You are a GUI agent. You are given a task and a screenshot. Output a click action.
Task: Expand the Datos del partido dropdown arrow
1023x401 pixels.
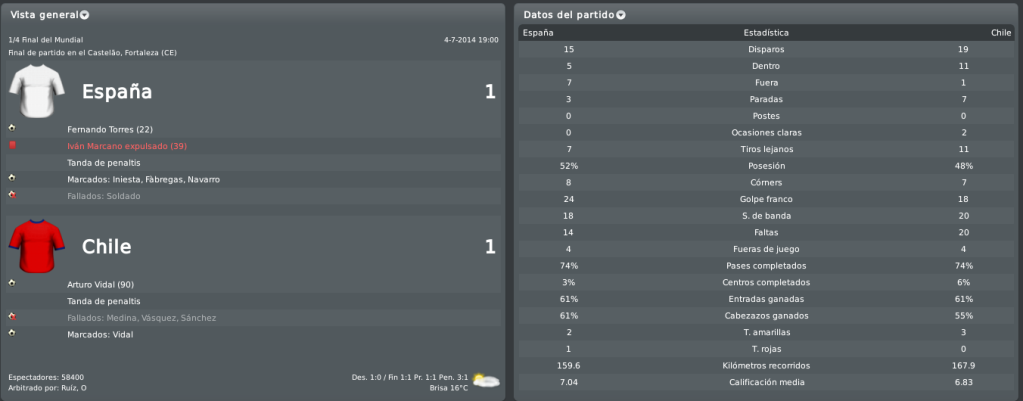(620, 14)
